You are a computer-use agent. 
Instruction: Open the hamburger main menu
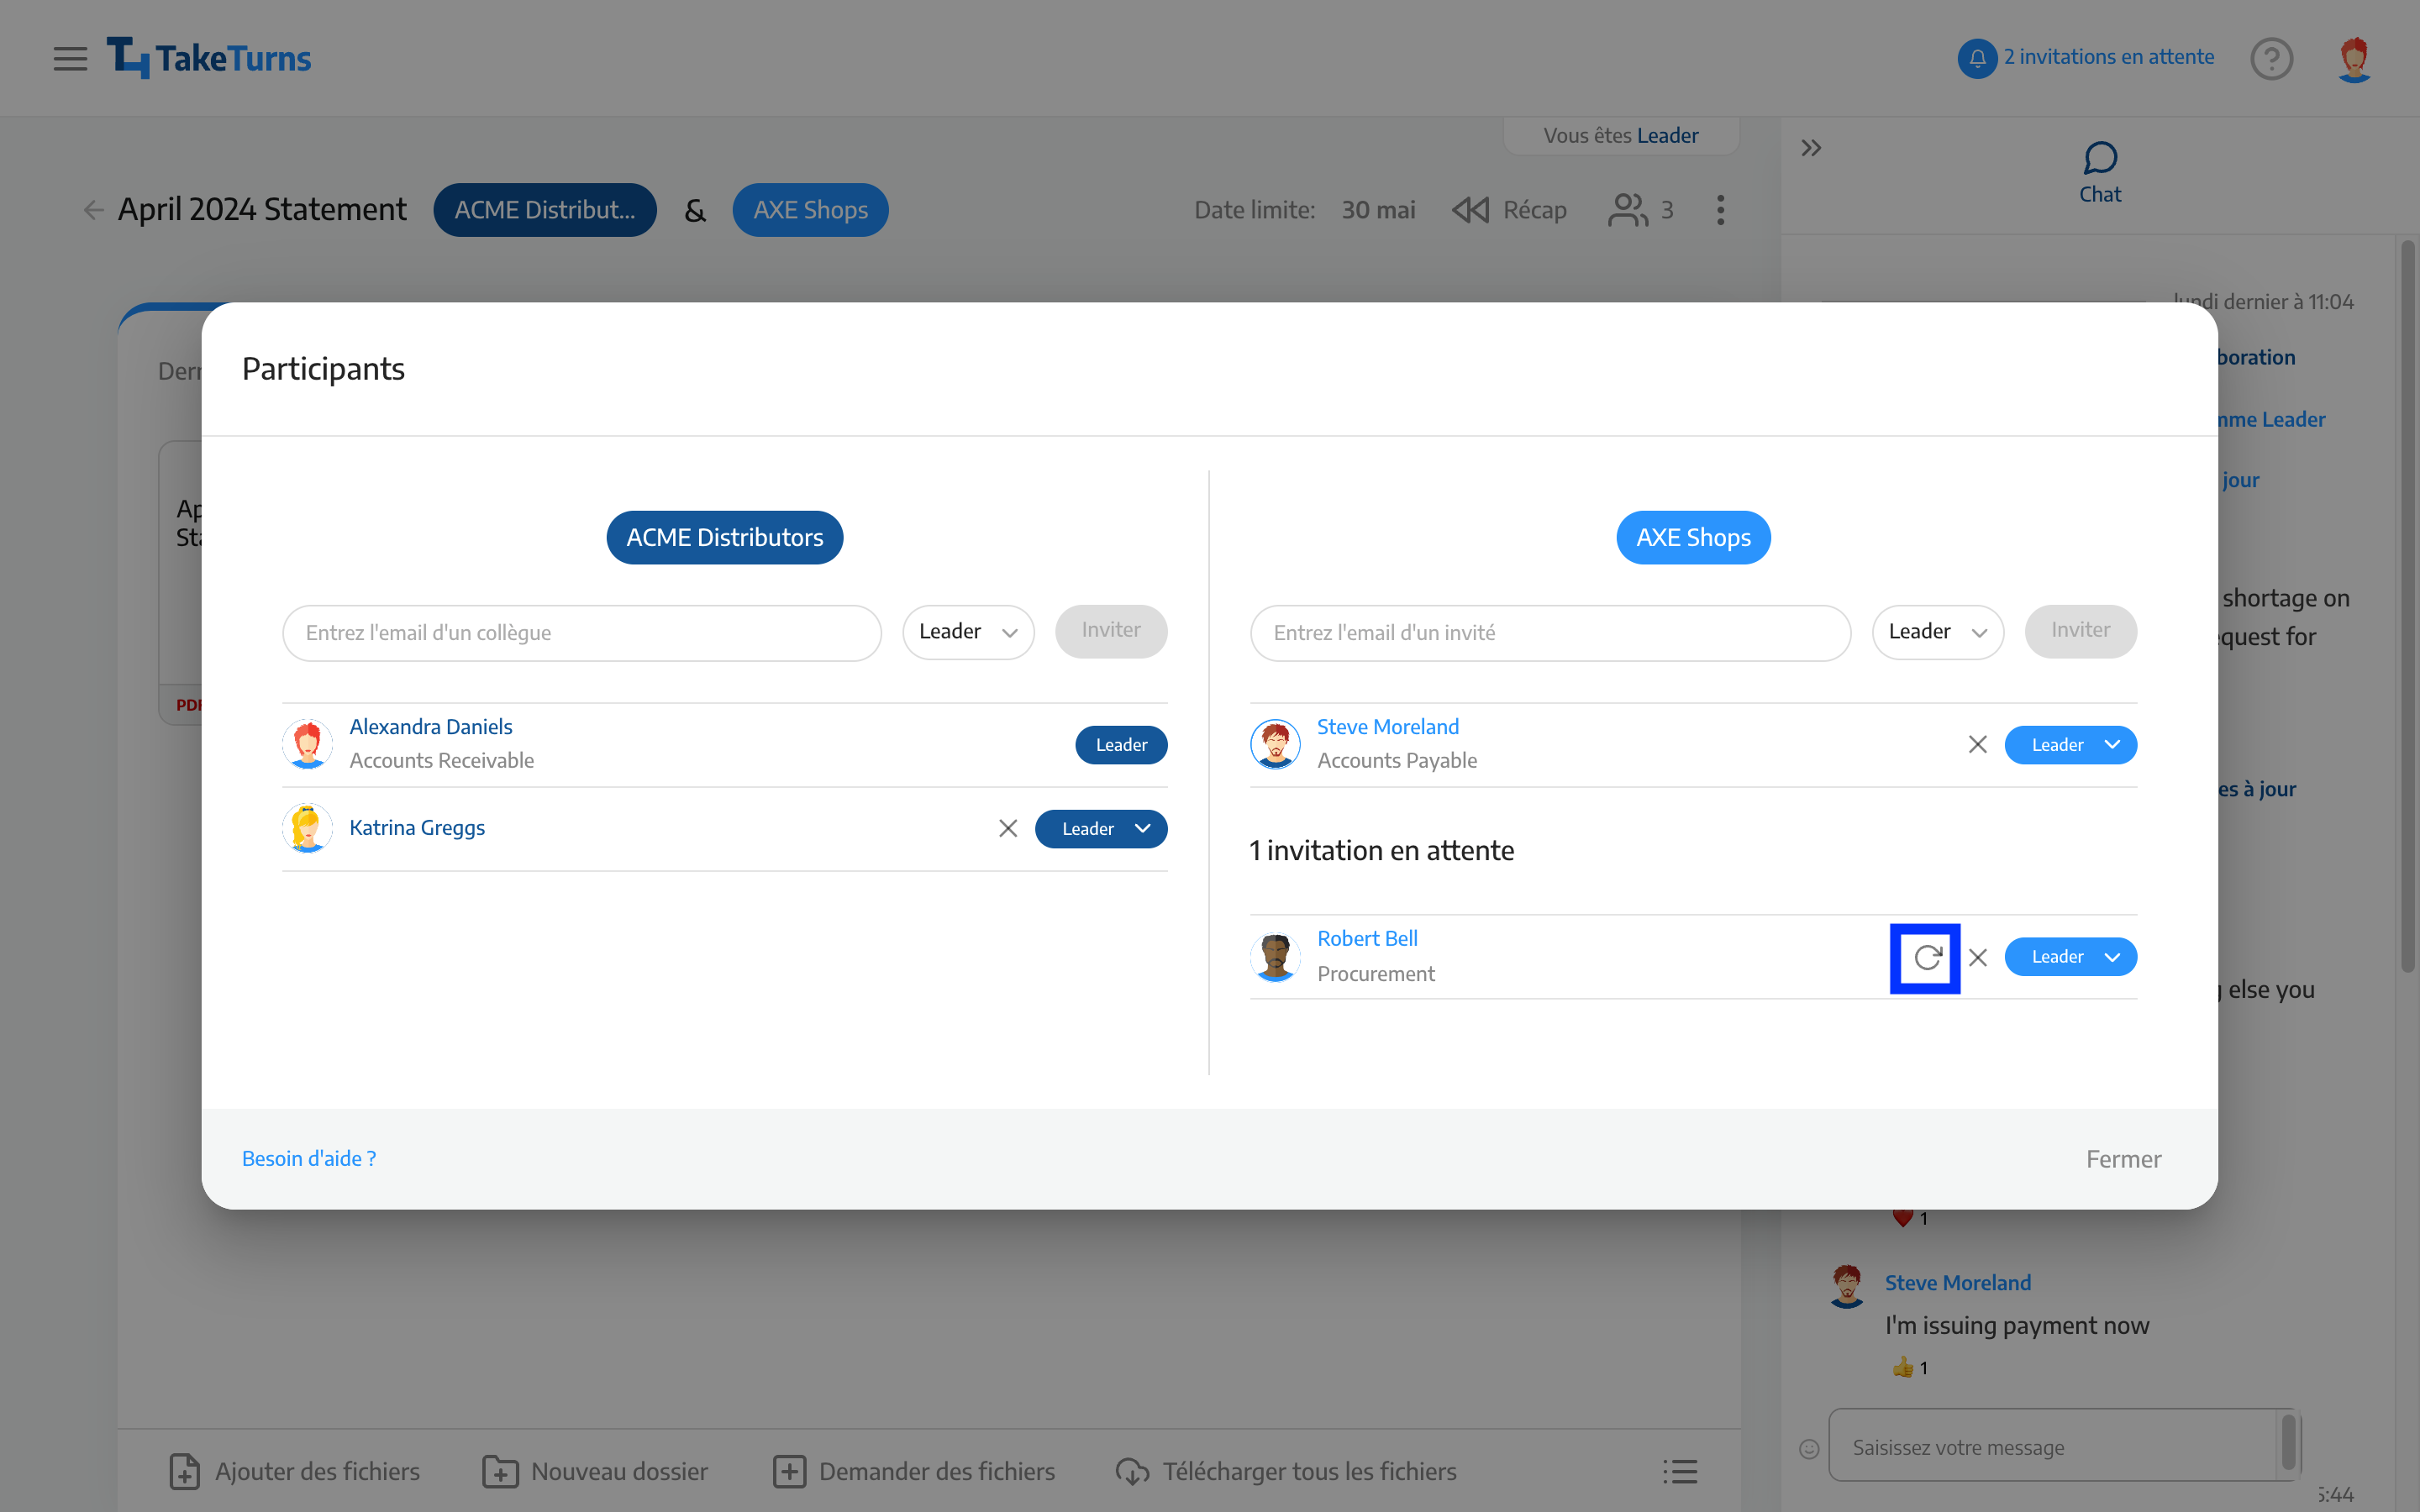point(70,58)
